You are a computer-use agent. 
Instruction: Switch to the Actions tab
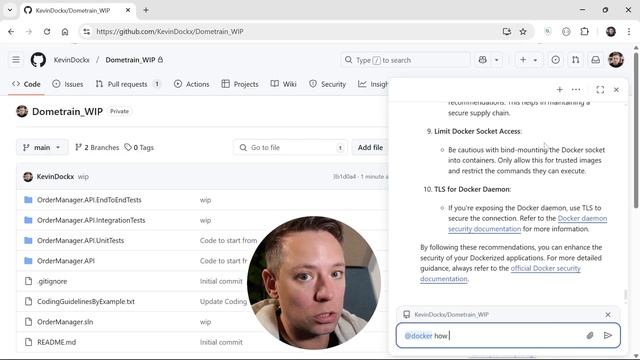click(191, 84)
